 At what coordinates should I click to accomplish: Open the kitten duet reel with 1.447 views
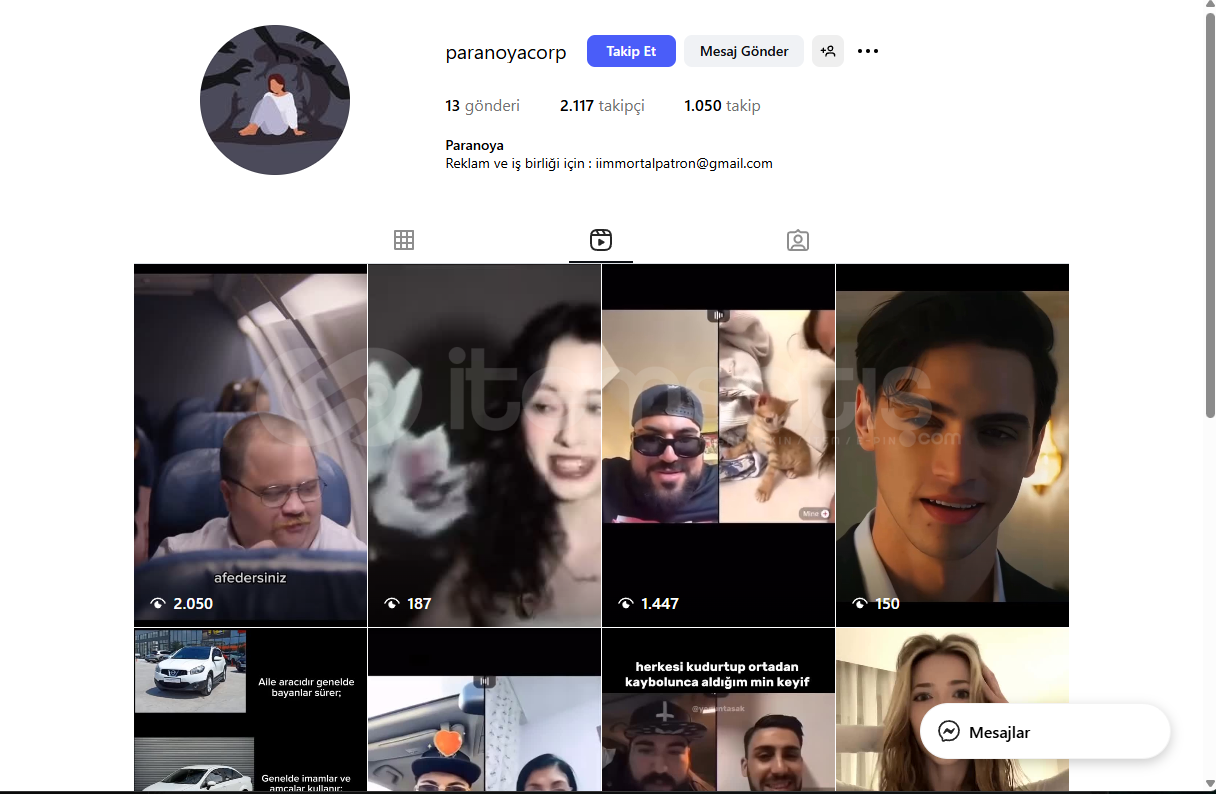click(718, 445)
